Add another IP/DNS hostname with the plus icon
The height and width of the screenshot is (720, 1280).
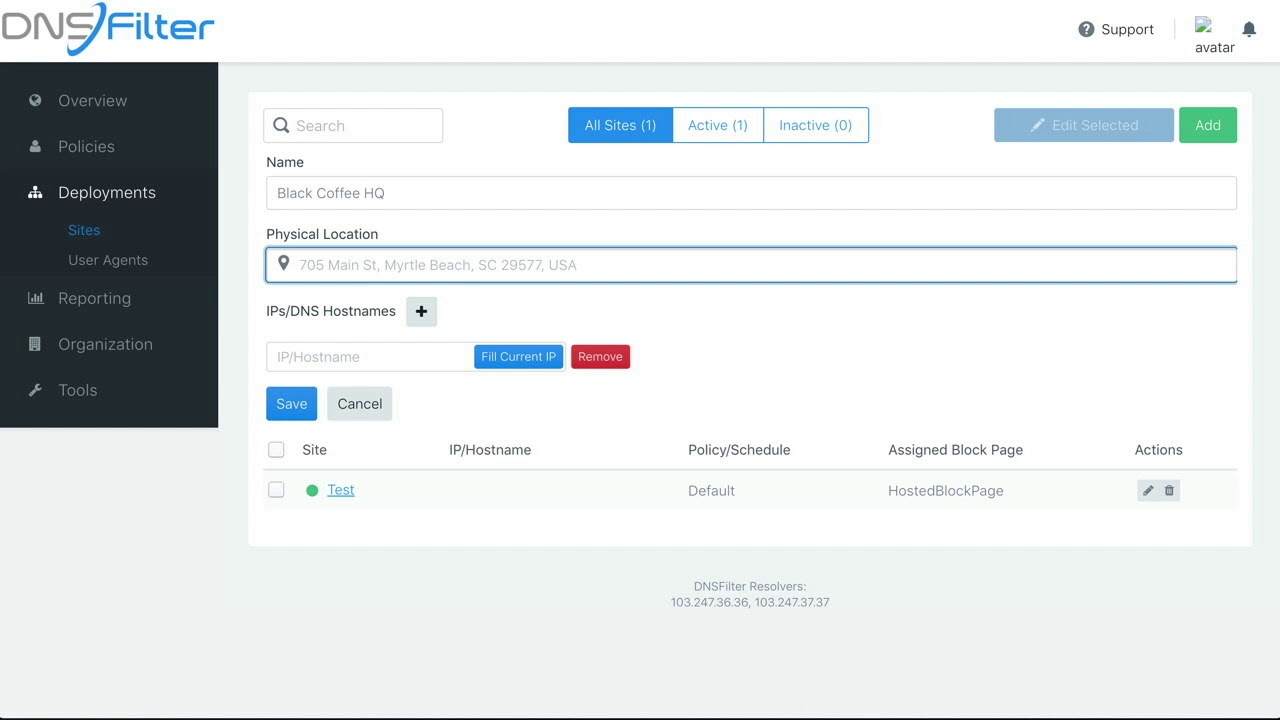(x=421, y=311)
